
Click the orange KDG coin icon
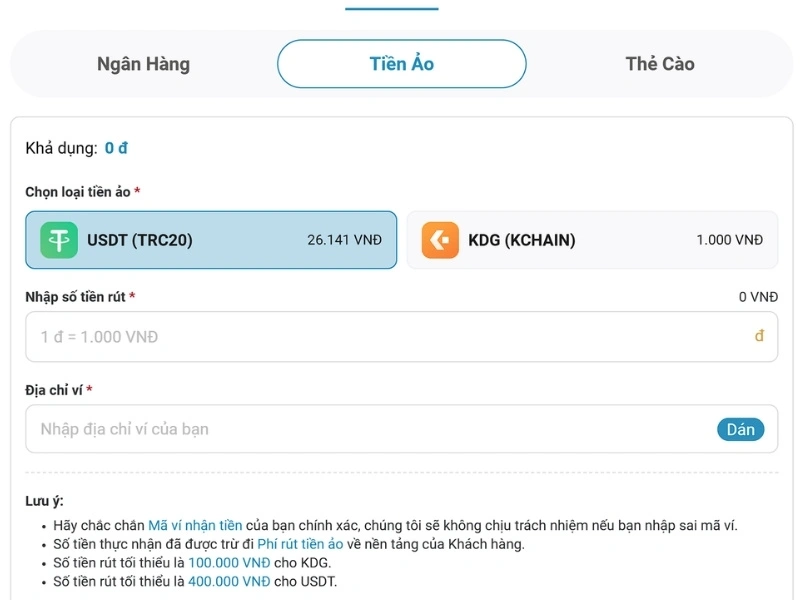(438, 240)
